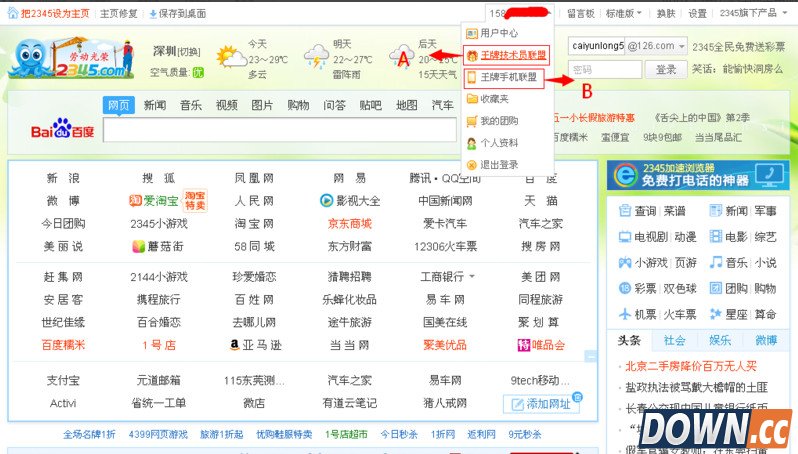This screenshot has height=454, width=798.
Task: Click today's sunny cloud weather icon
Action: [x=231, y=56]
